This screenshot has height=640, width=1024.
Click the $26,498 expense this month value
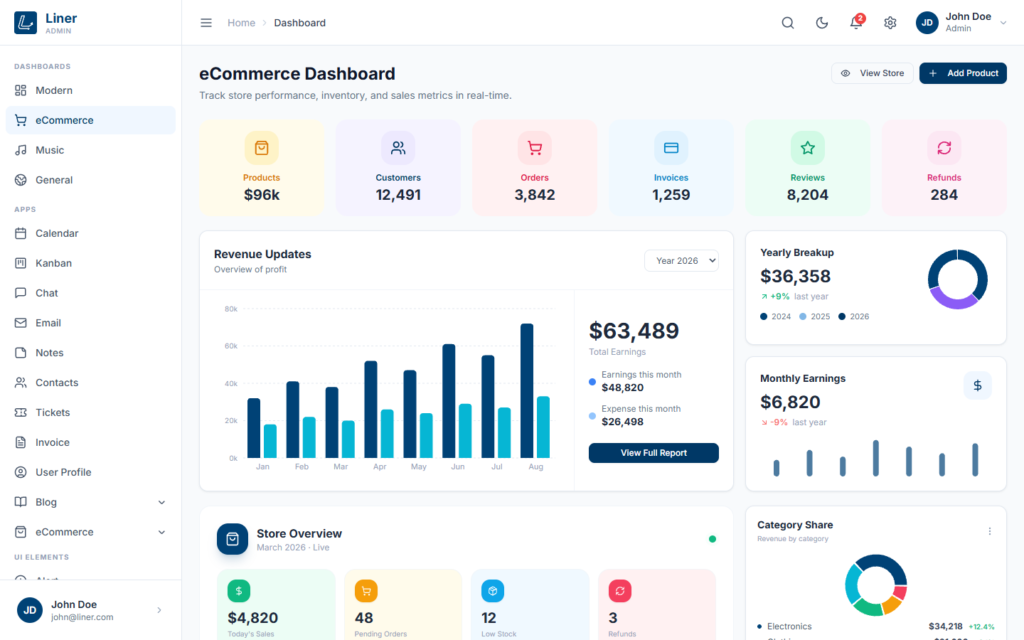tap(622, 422)
